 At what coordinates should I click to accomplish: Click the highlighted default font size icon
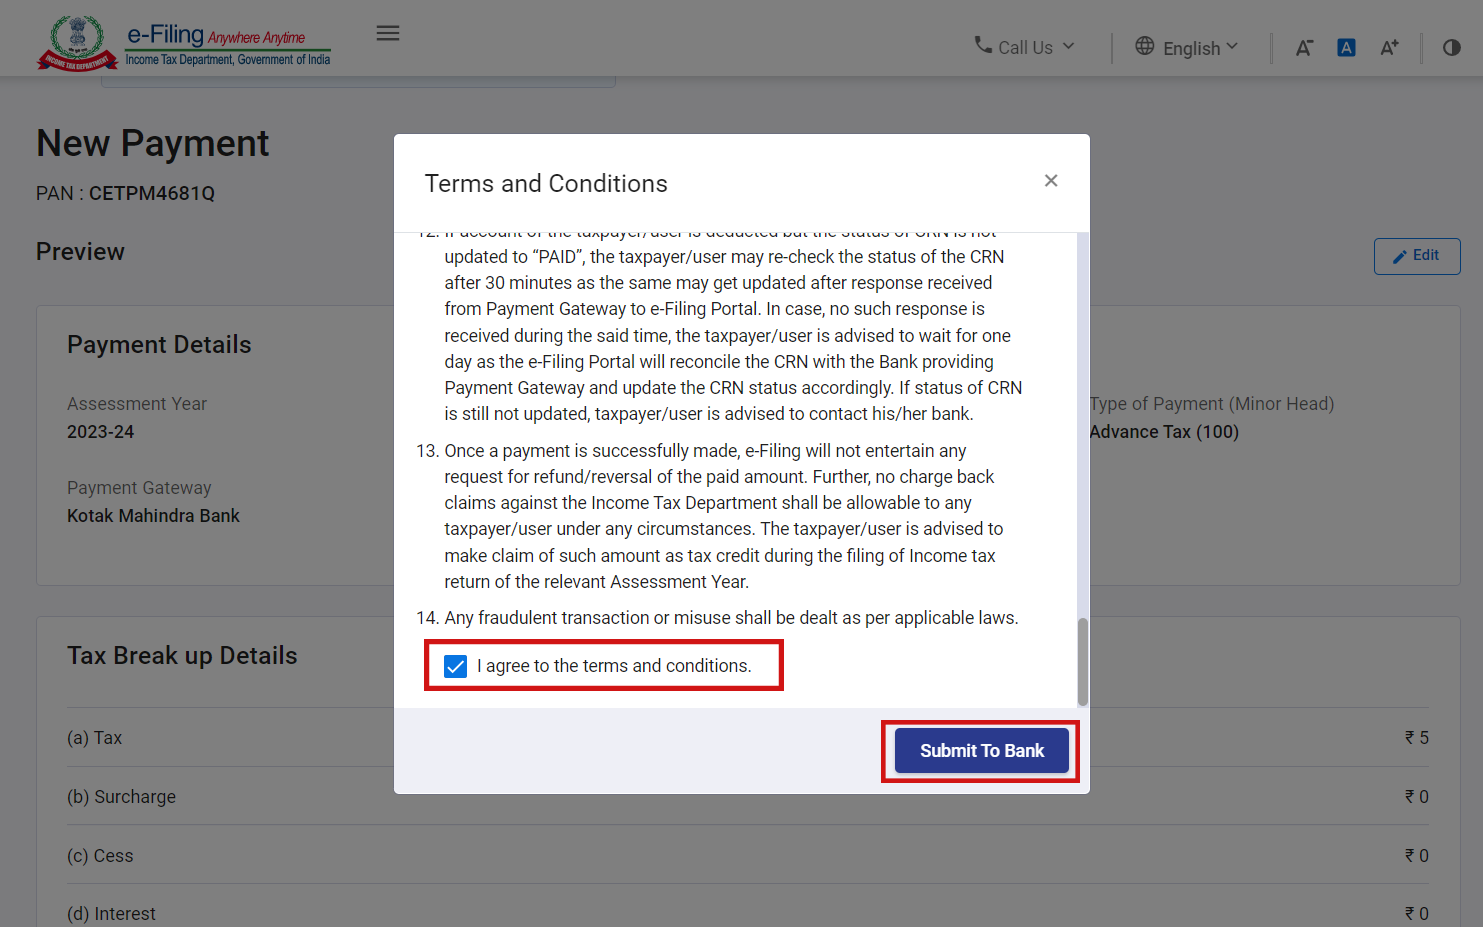tap(1346, 47)
